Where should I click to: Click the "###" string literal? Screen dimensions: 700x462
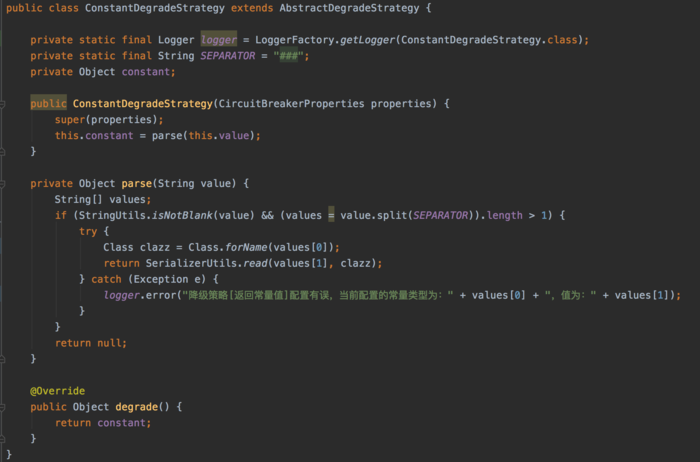288,56
